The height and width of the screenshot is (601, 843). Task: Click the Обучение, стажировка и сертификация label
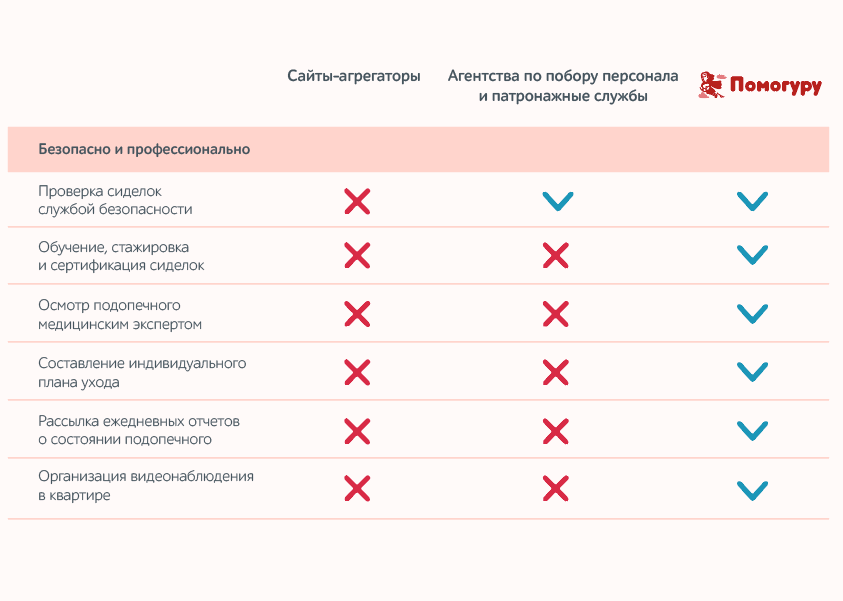(121, 256)
